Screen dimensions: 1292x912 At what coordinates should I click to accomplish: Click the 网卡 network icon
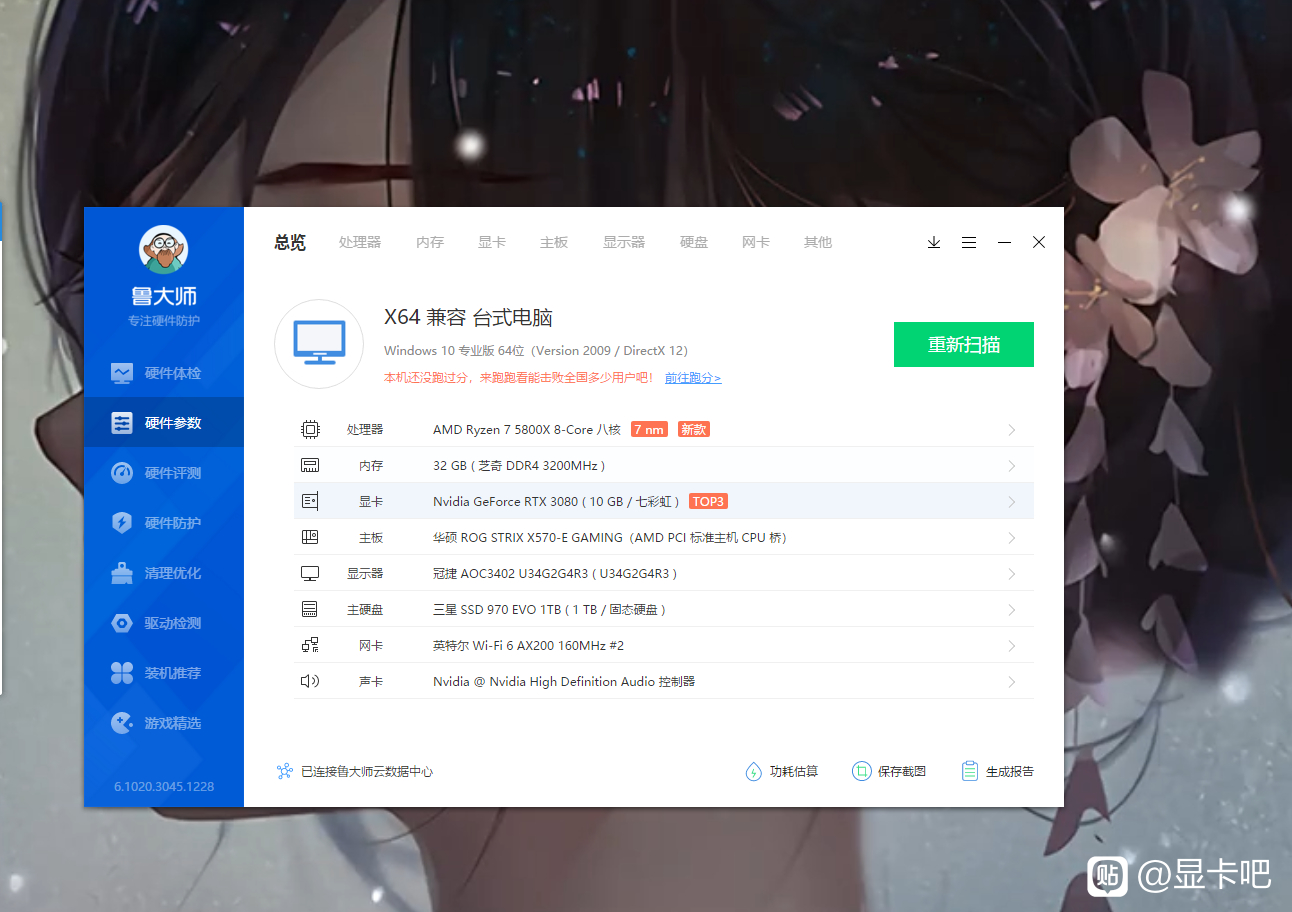310,645
